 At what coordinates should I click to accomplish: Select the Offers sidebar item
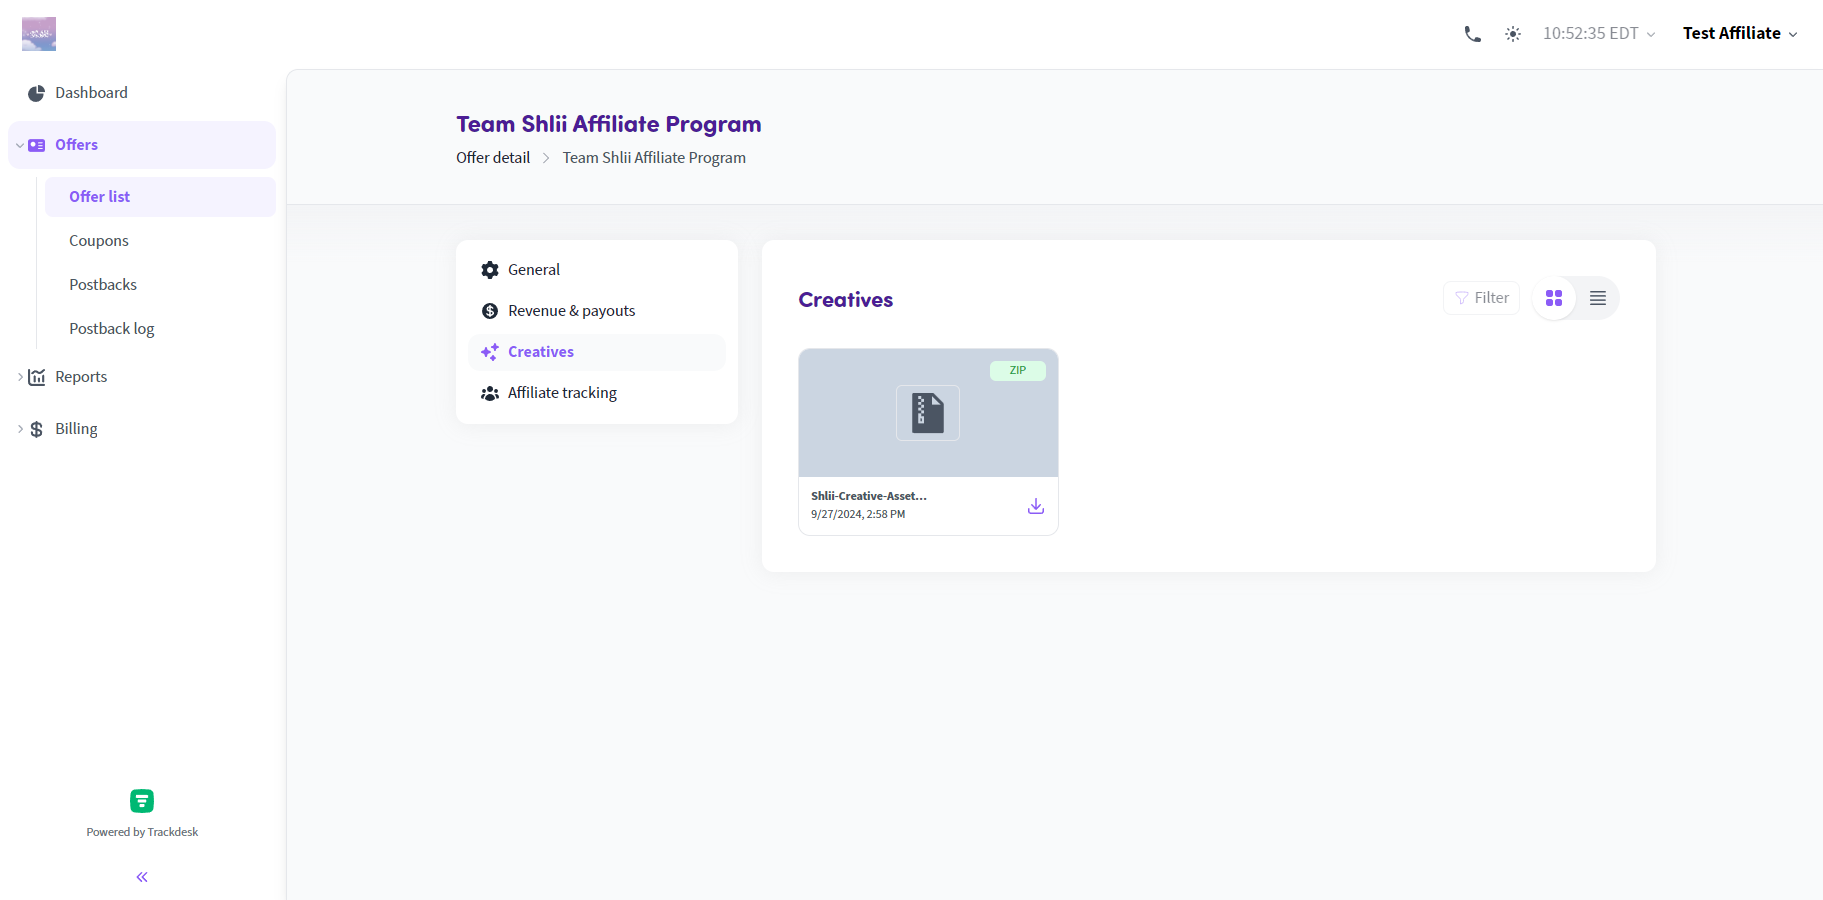[x=142, y=145]
